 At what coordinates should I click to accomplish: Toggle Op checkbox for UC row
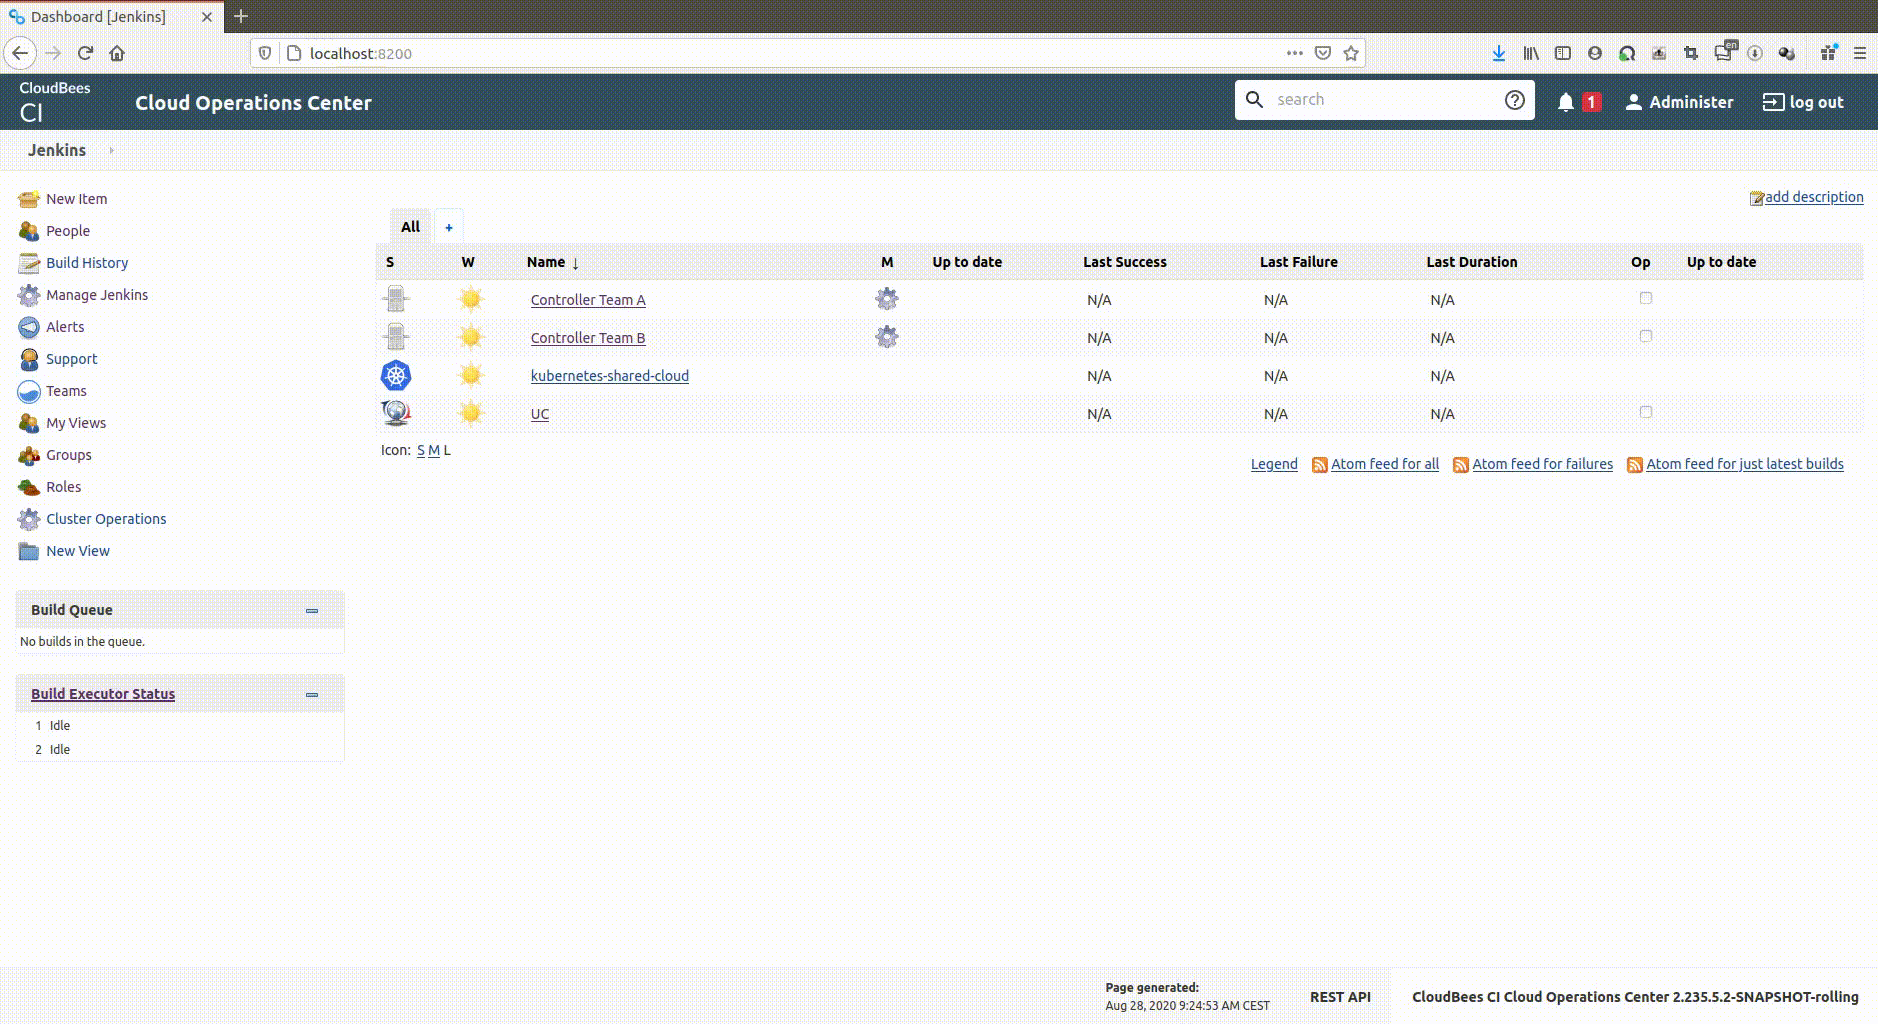click(x=1646, y=412)
